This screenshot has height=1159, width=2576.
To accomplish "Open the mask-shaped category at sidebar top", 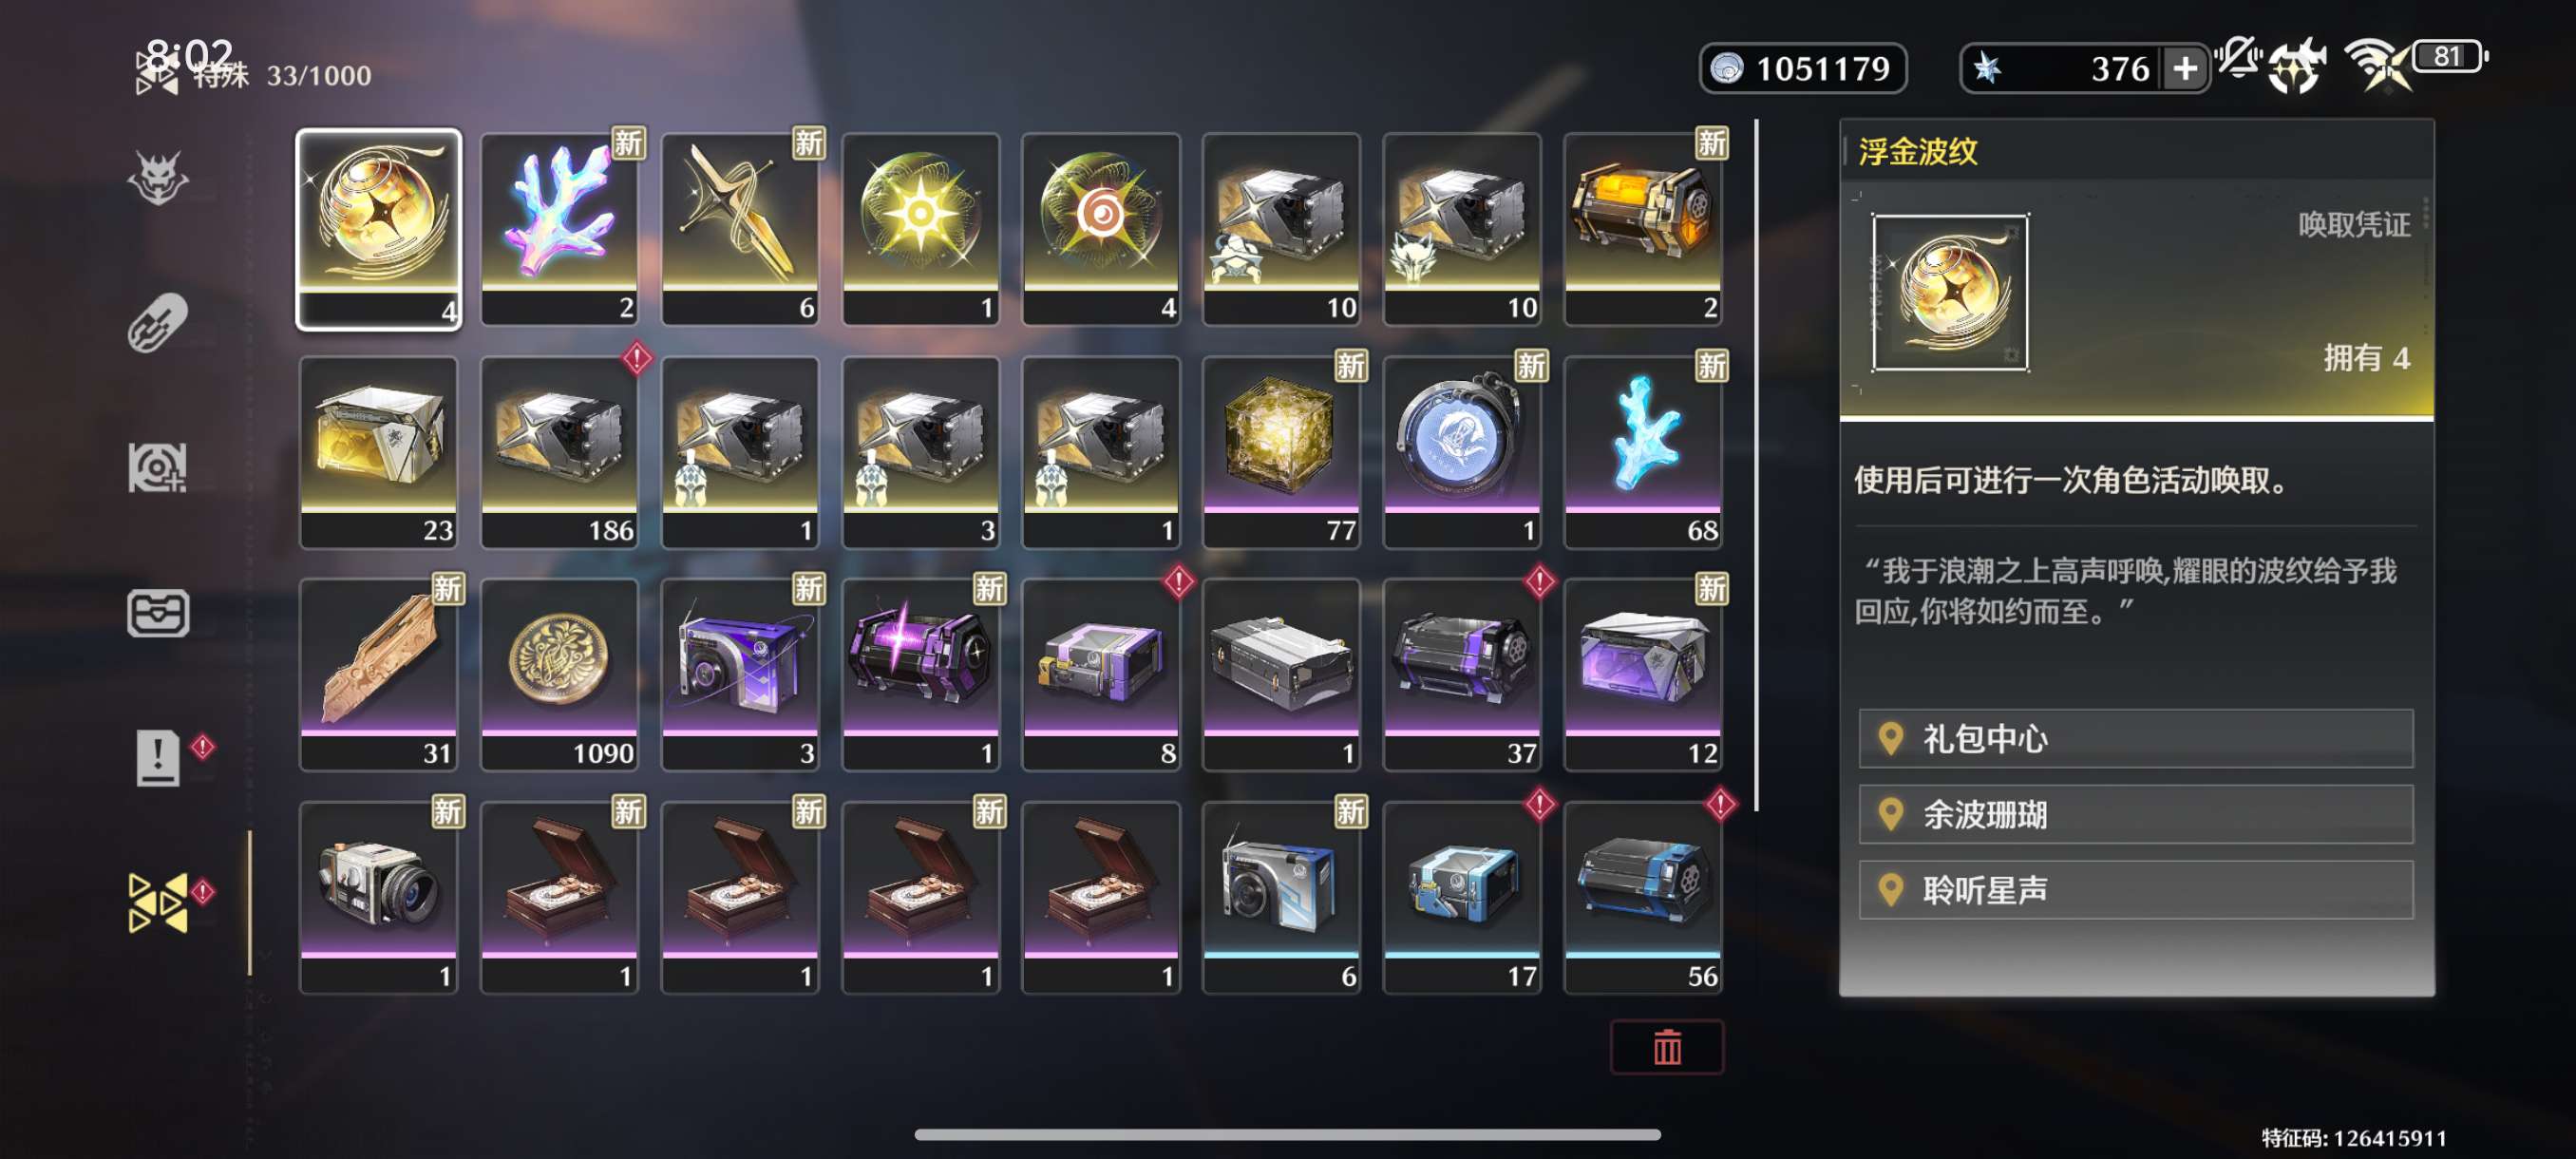I will click(158, 178).
